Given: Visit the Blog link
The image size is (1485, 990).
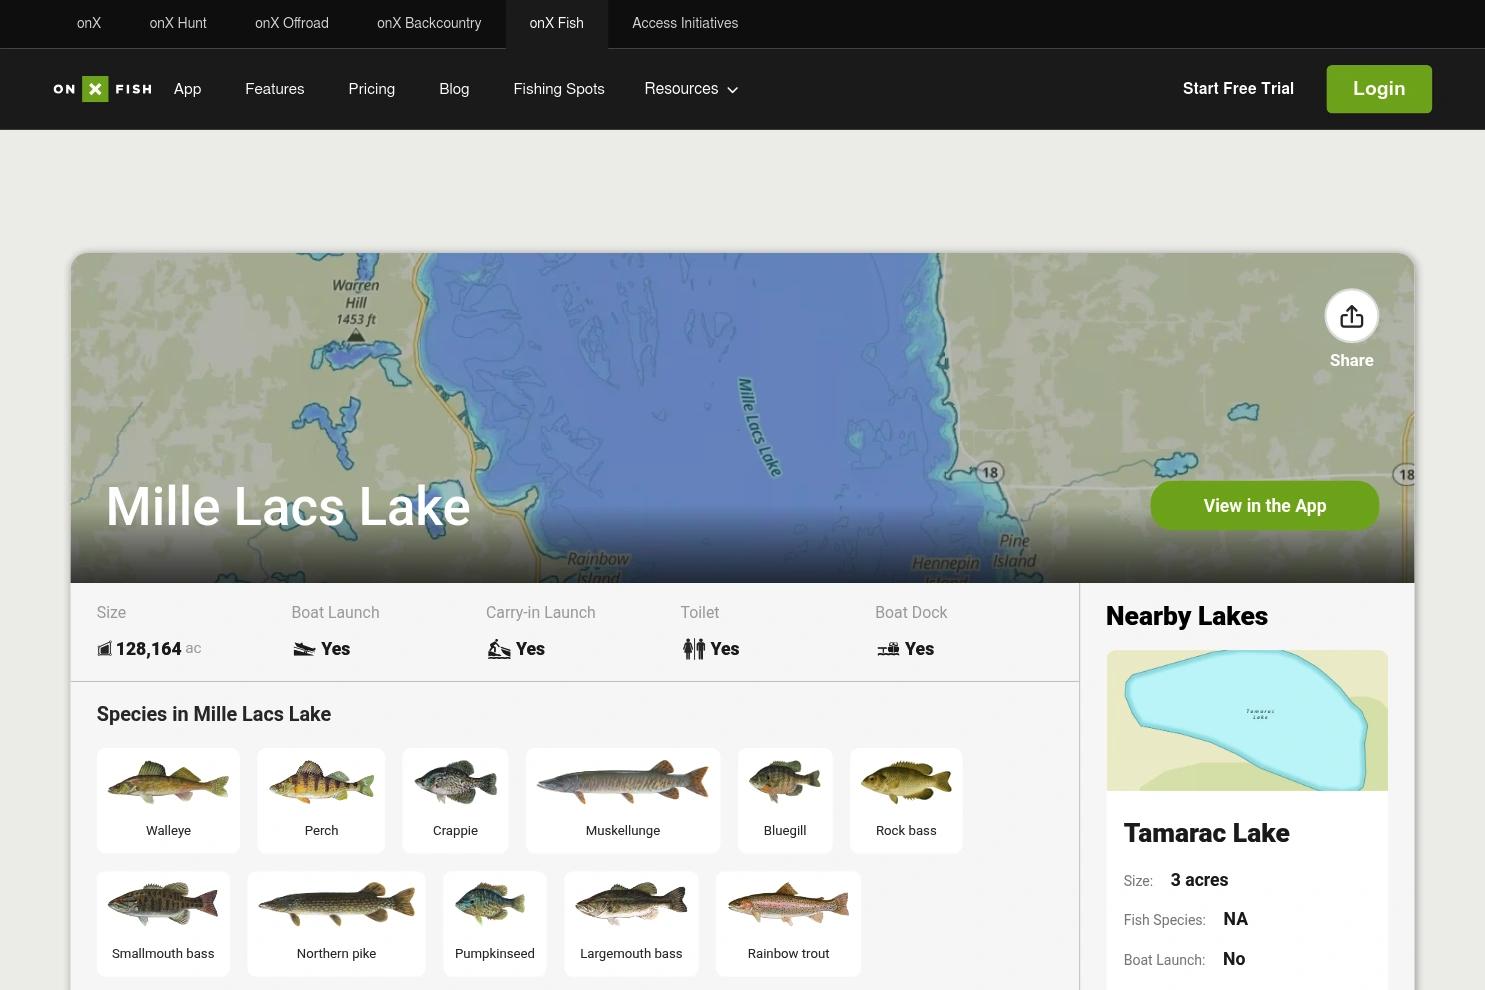Looking at the screenshot, I should (454, 89).
